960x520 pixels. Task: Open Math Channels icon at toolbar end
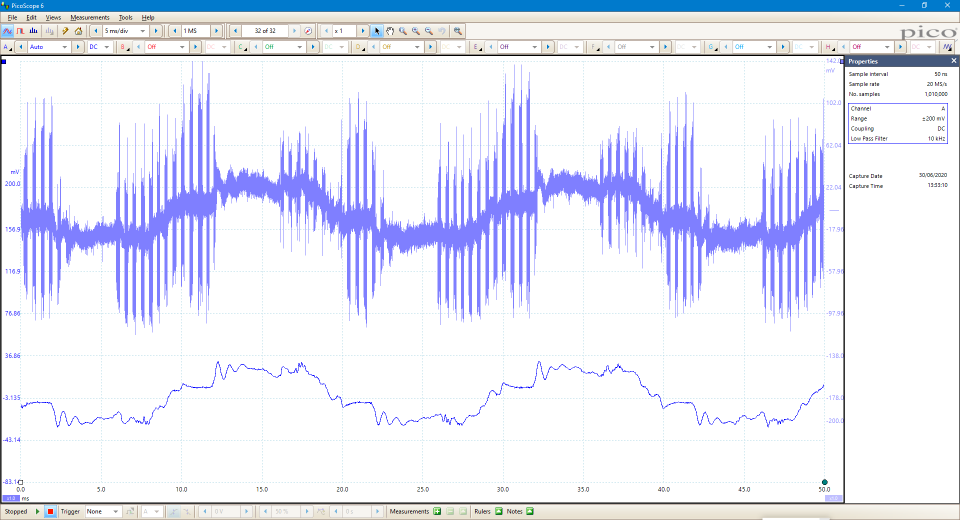pos(947,47)
